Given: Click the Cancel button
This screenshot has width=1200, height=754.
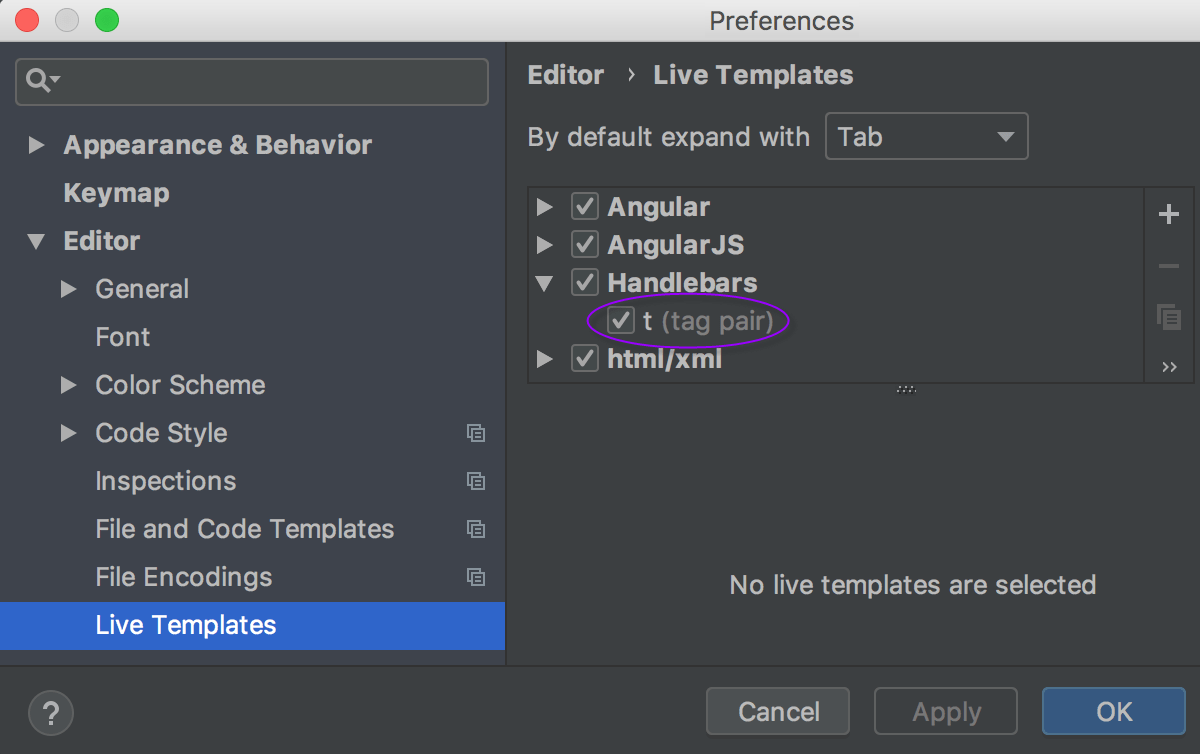Looking at the screenshot, I should 777,711.
